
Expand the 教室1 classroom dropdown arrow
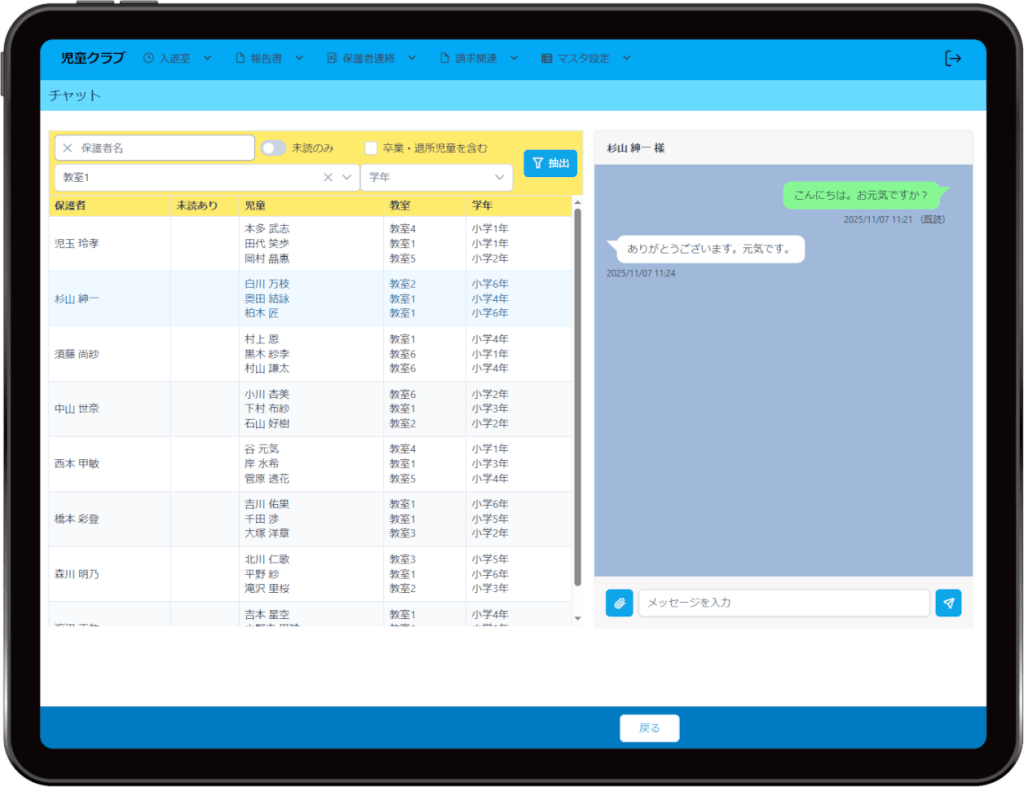click(x=347, y=177)
